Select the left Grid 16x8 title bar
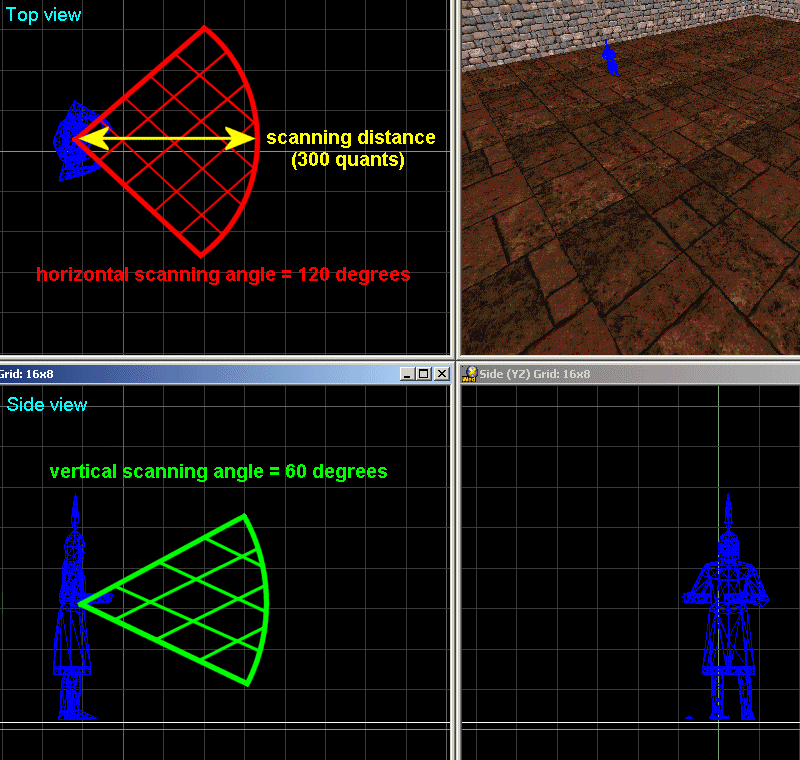The image size is (800, 760). tap(200, 374)
